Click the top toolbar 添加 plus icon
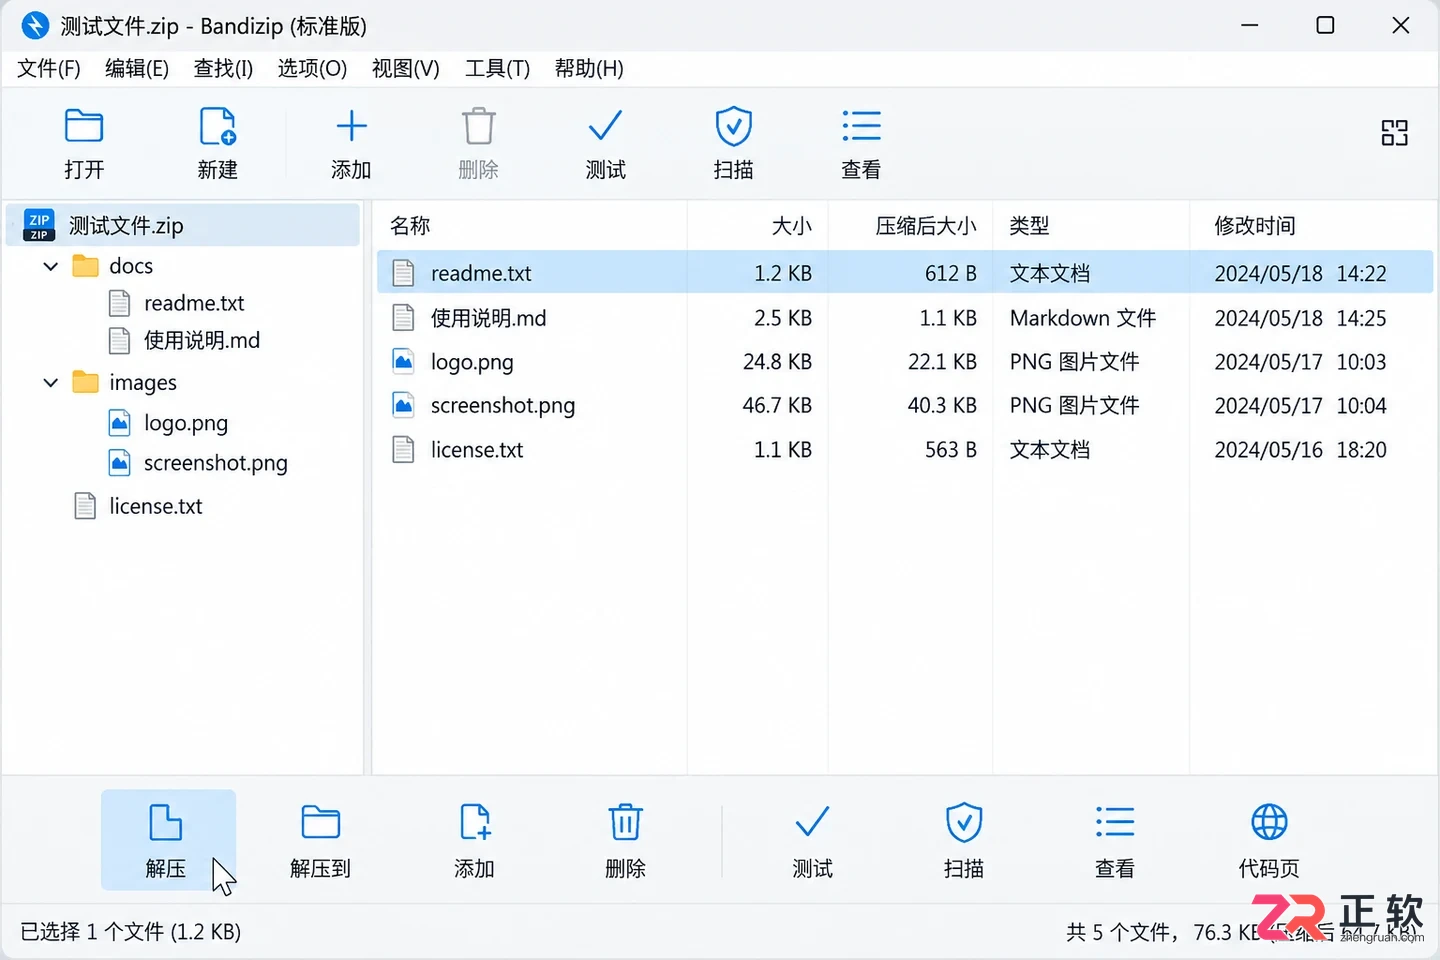The width and height of the screenshot is (1440, 960). (x=351, y=126)
